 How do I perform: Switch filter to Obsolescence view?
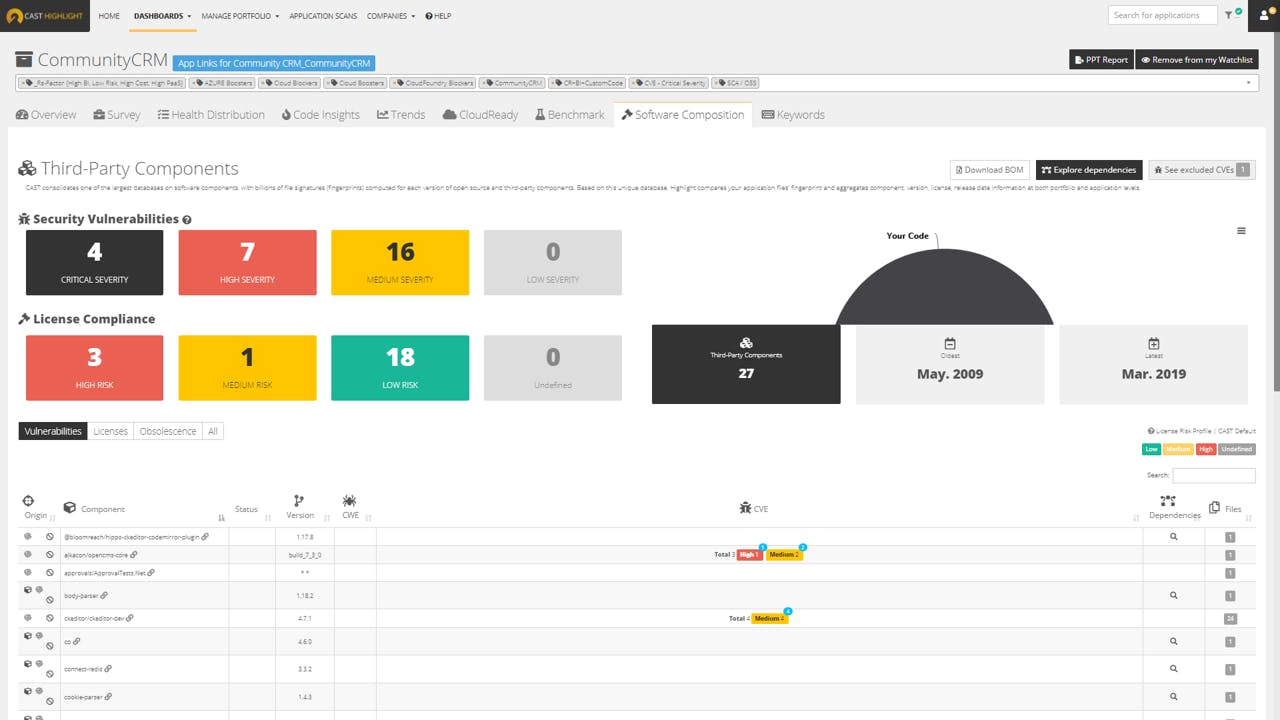[x=167, y=431]
